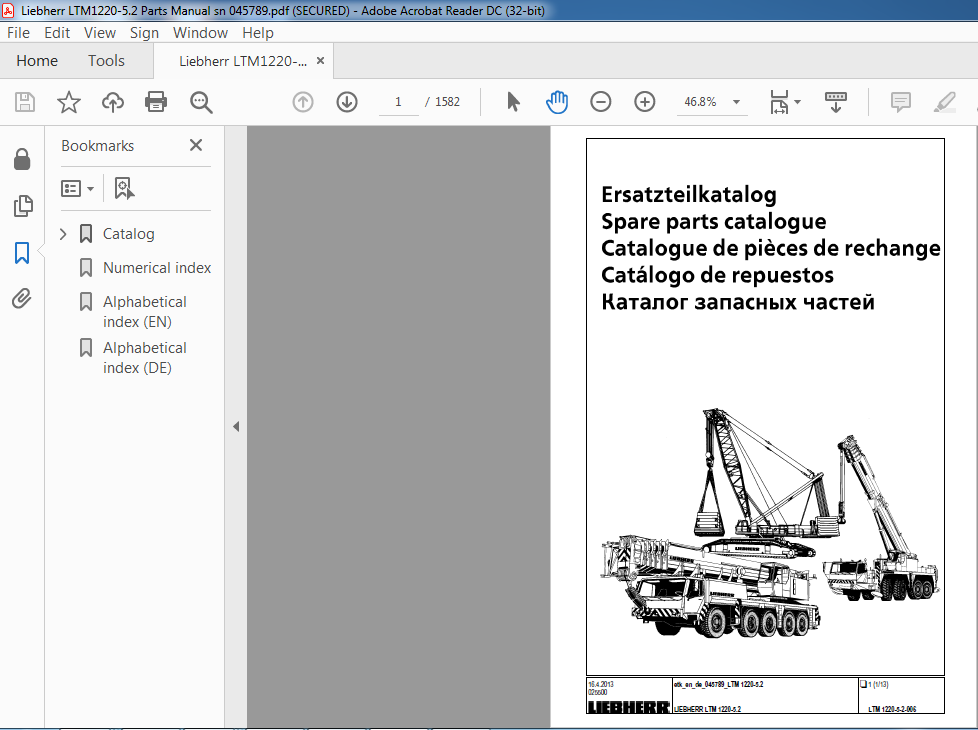978x730 pixels.
Task: Add a comment sticky note
Action: 901,102
